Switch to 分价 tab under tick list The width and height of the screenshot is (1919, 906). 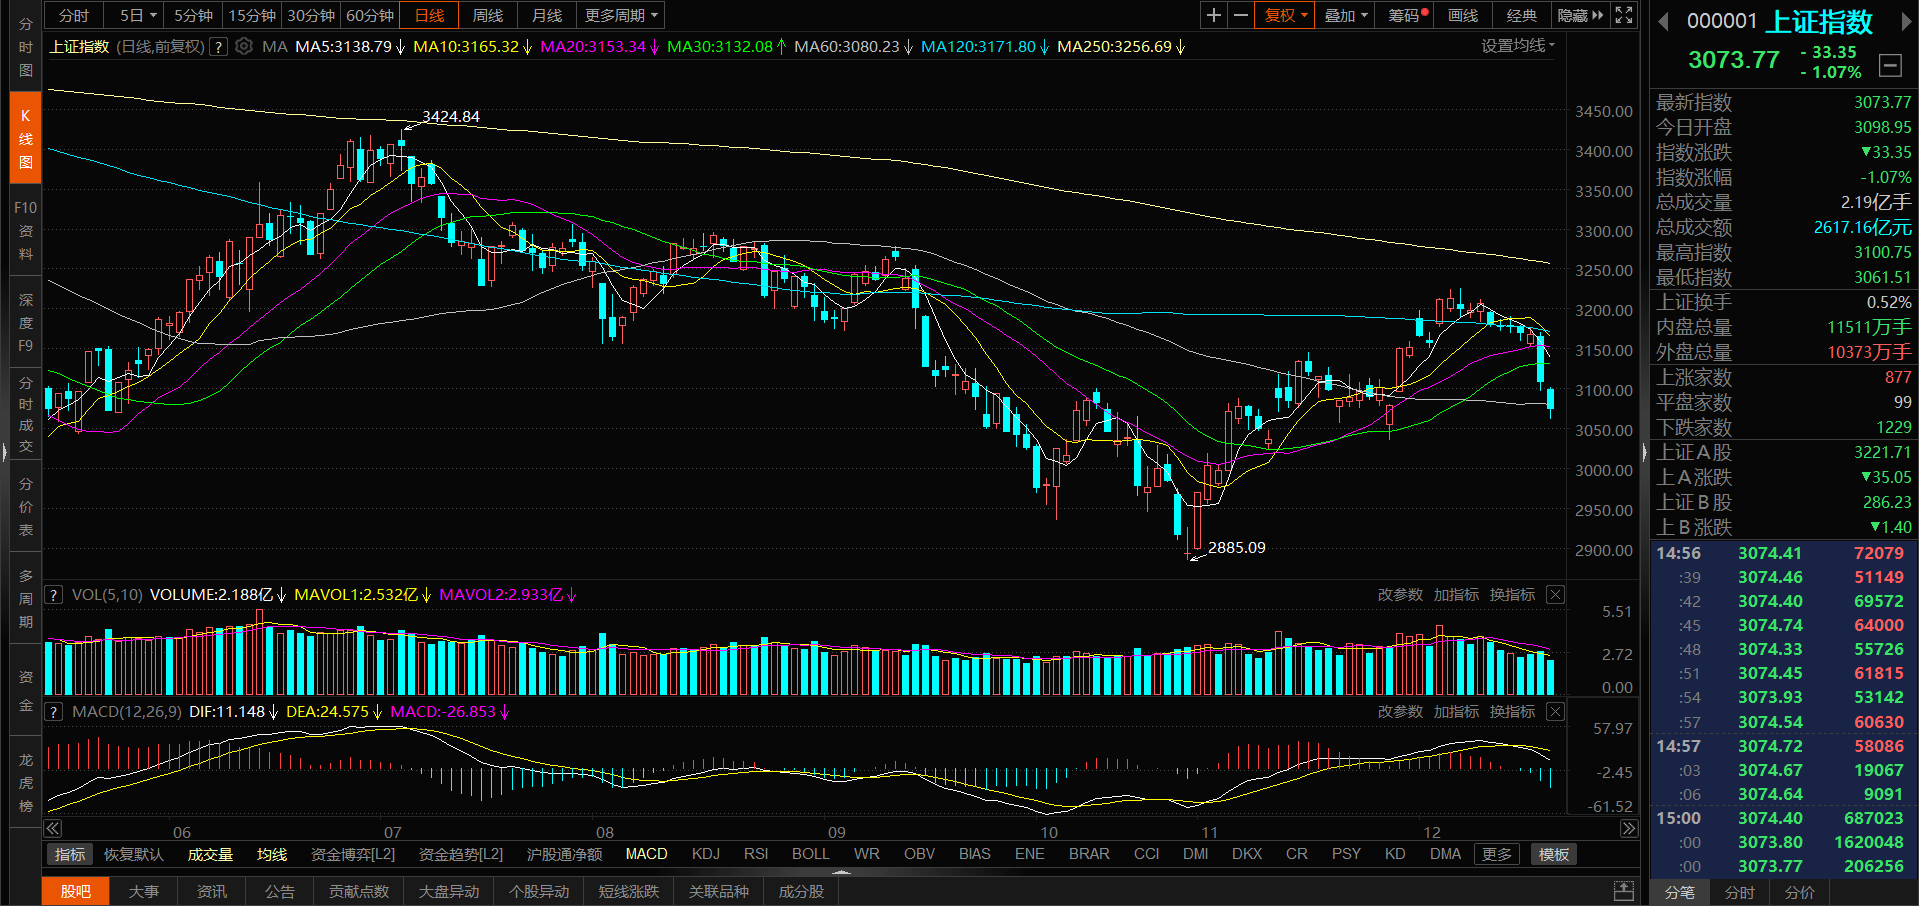point(1800,892)
